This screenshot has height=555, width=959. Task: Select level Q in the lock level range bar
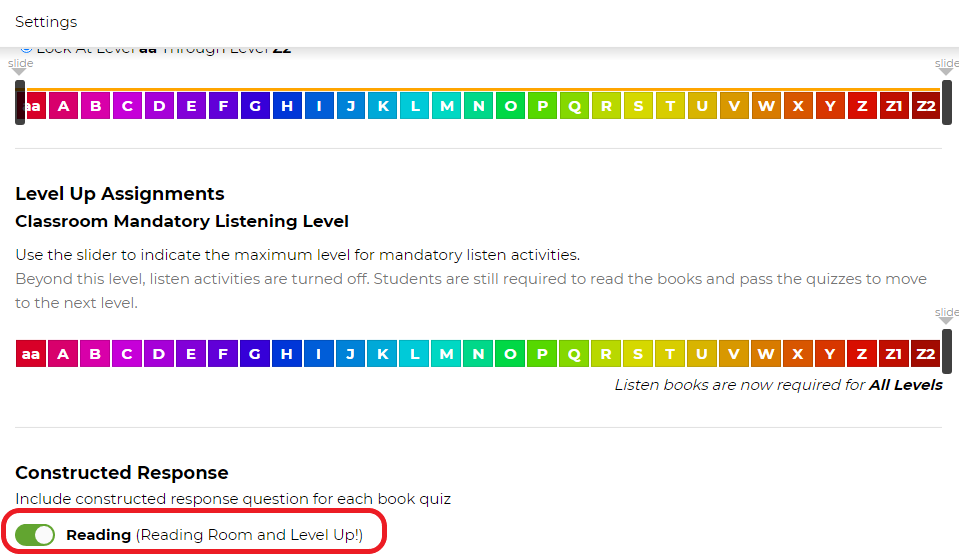(x=574, y=106)
